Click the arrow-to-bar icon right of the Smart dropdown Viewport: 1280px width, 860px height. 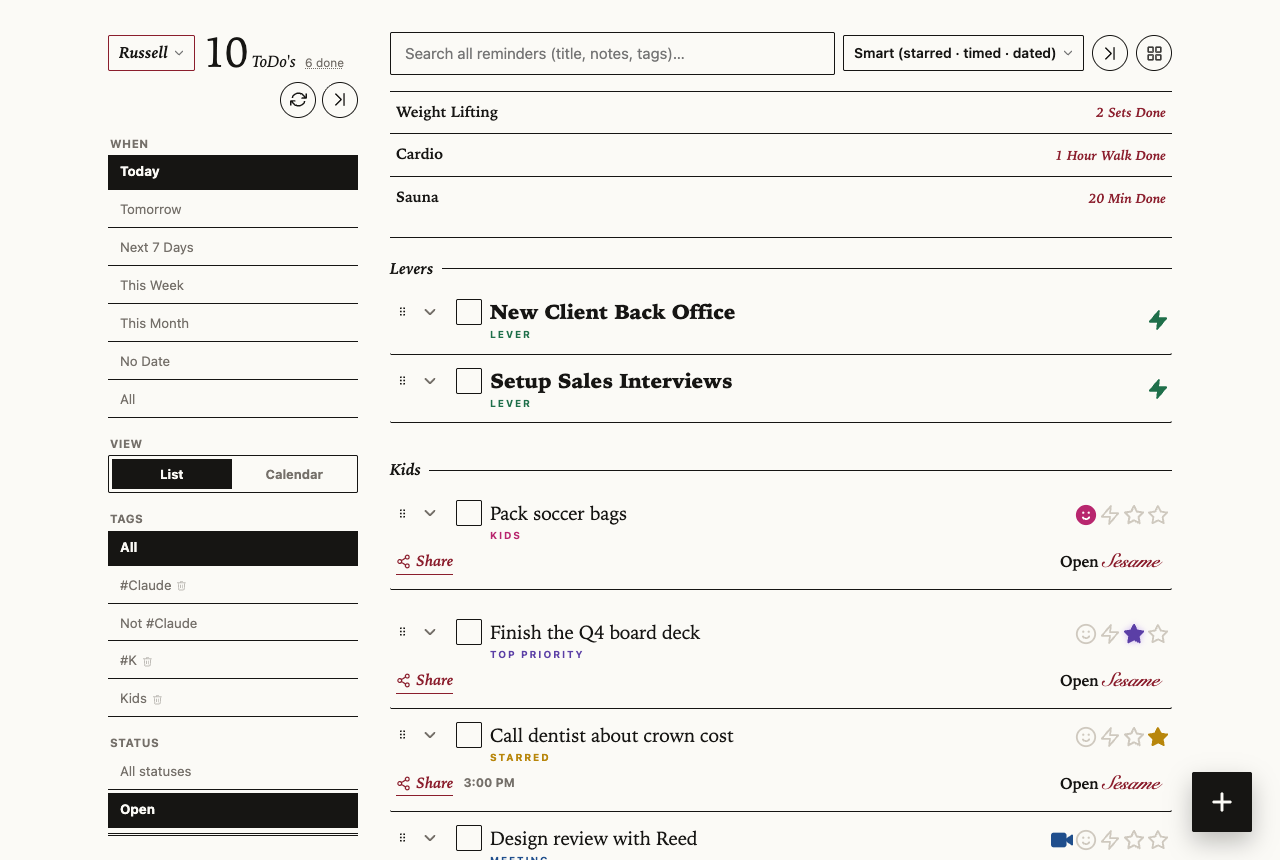[x=1110, y=53]
